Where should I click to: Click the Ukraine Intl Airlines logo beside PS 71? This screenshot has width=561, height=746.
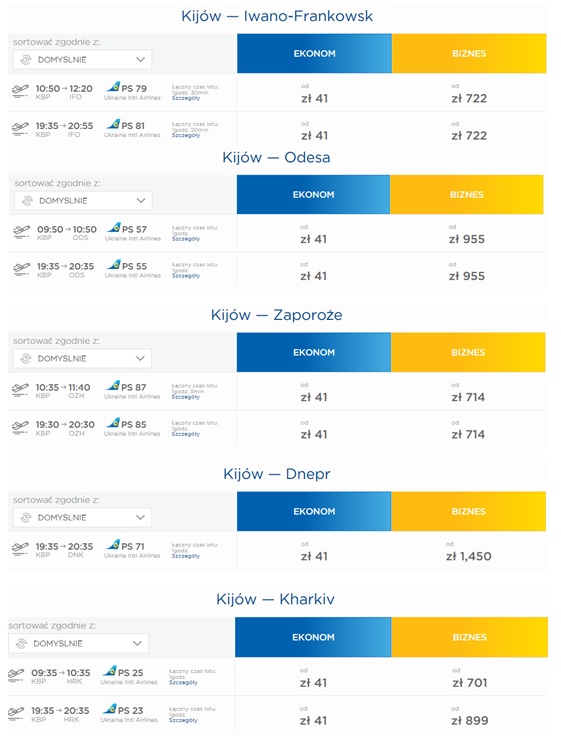(113, 544)
